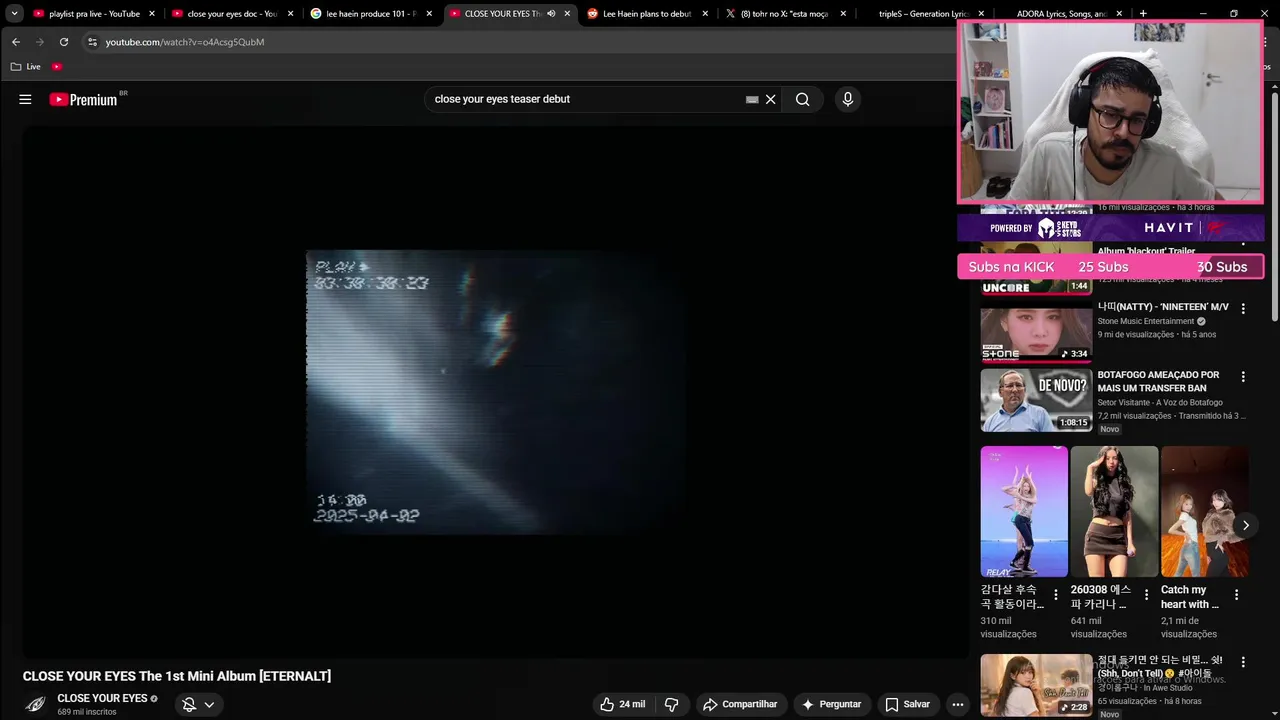Go forward with the browser forward arrow
Image resolution: width=1280 pixels, height=720 pixels.
tap(40, 42)
